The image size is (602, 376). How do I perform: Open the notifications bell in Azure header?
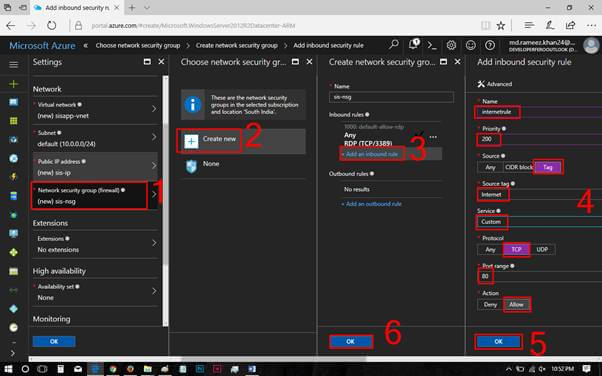413,45
